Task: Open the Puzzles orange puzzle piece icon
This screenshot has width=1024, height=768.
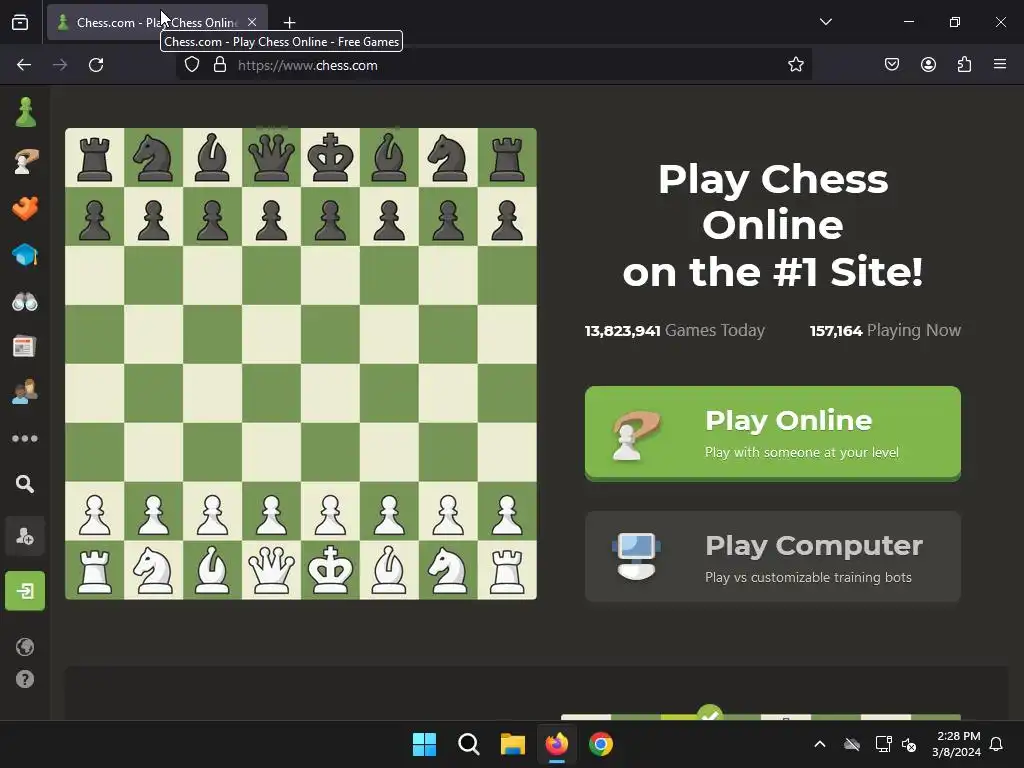Action: (x=25, y=208)
